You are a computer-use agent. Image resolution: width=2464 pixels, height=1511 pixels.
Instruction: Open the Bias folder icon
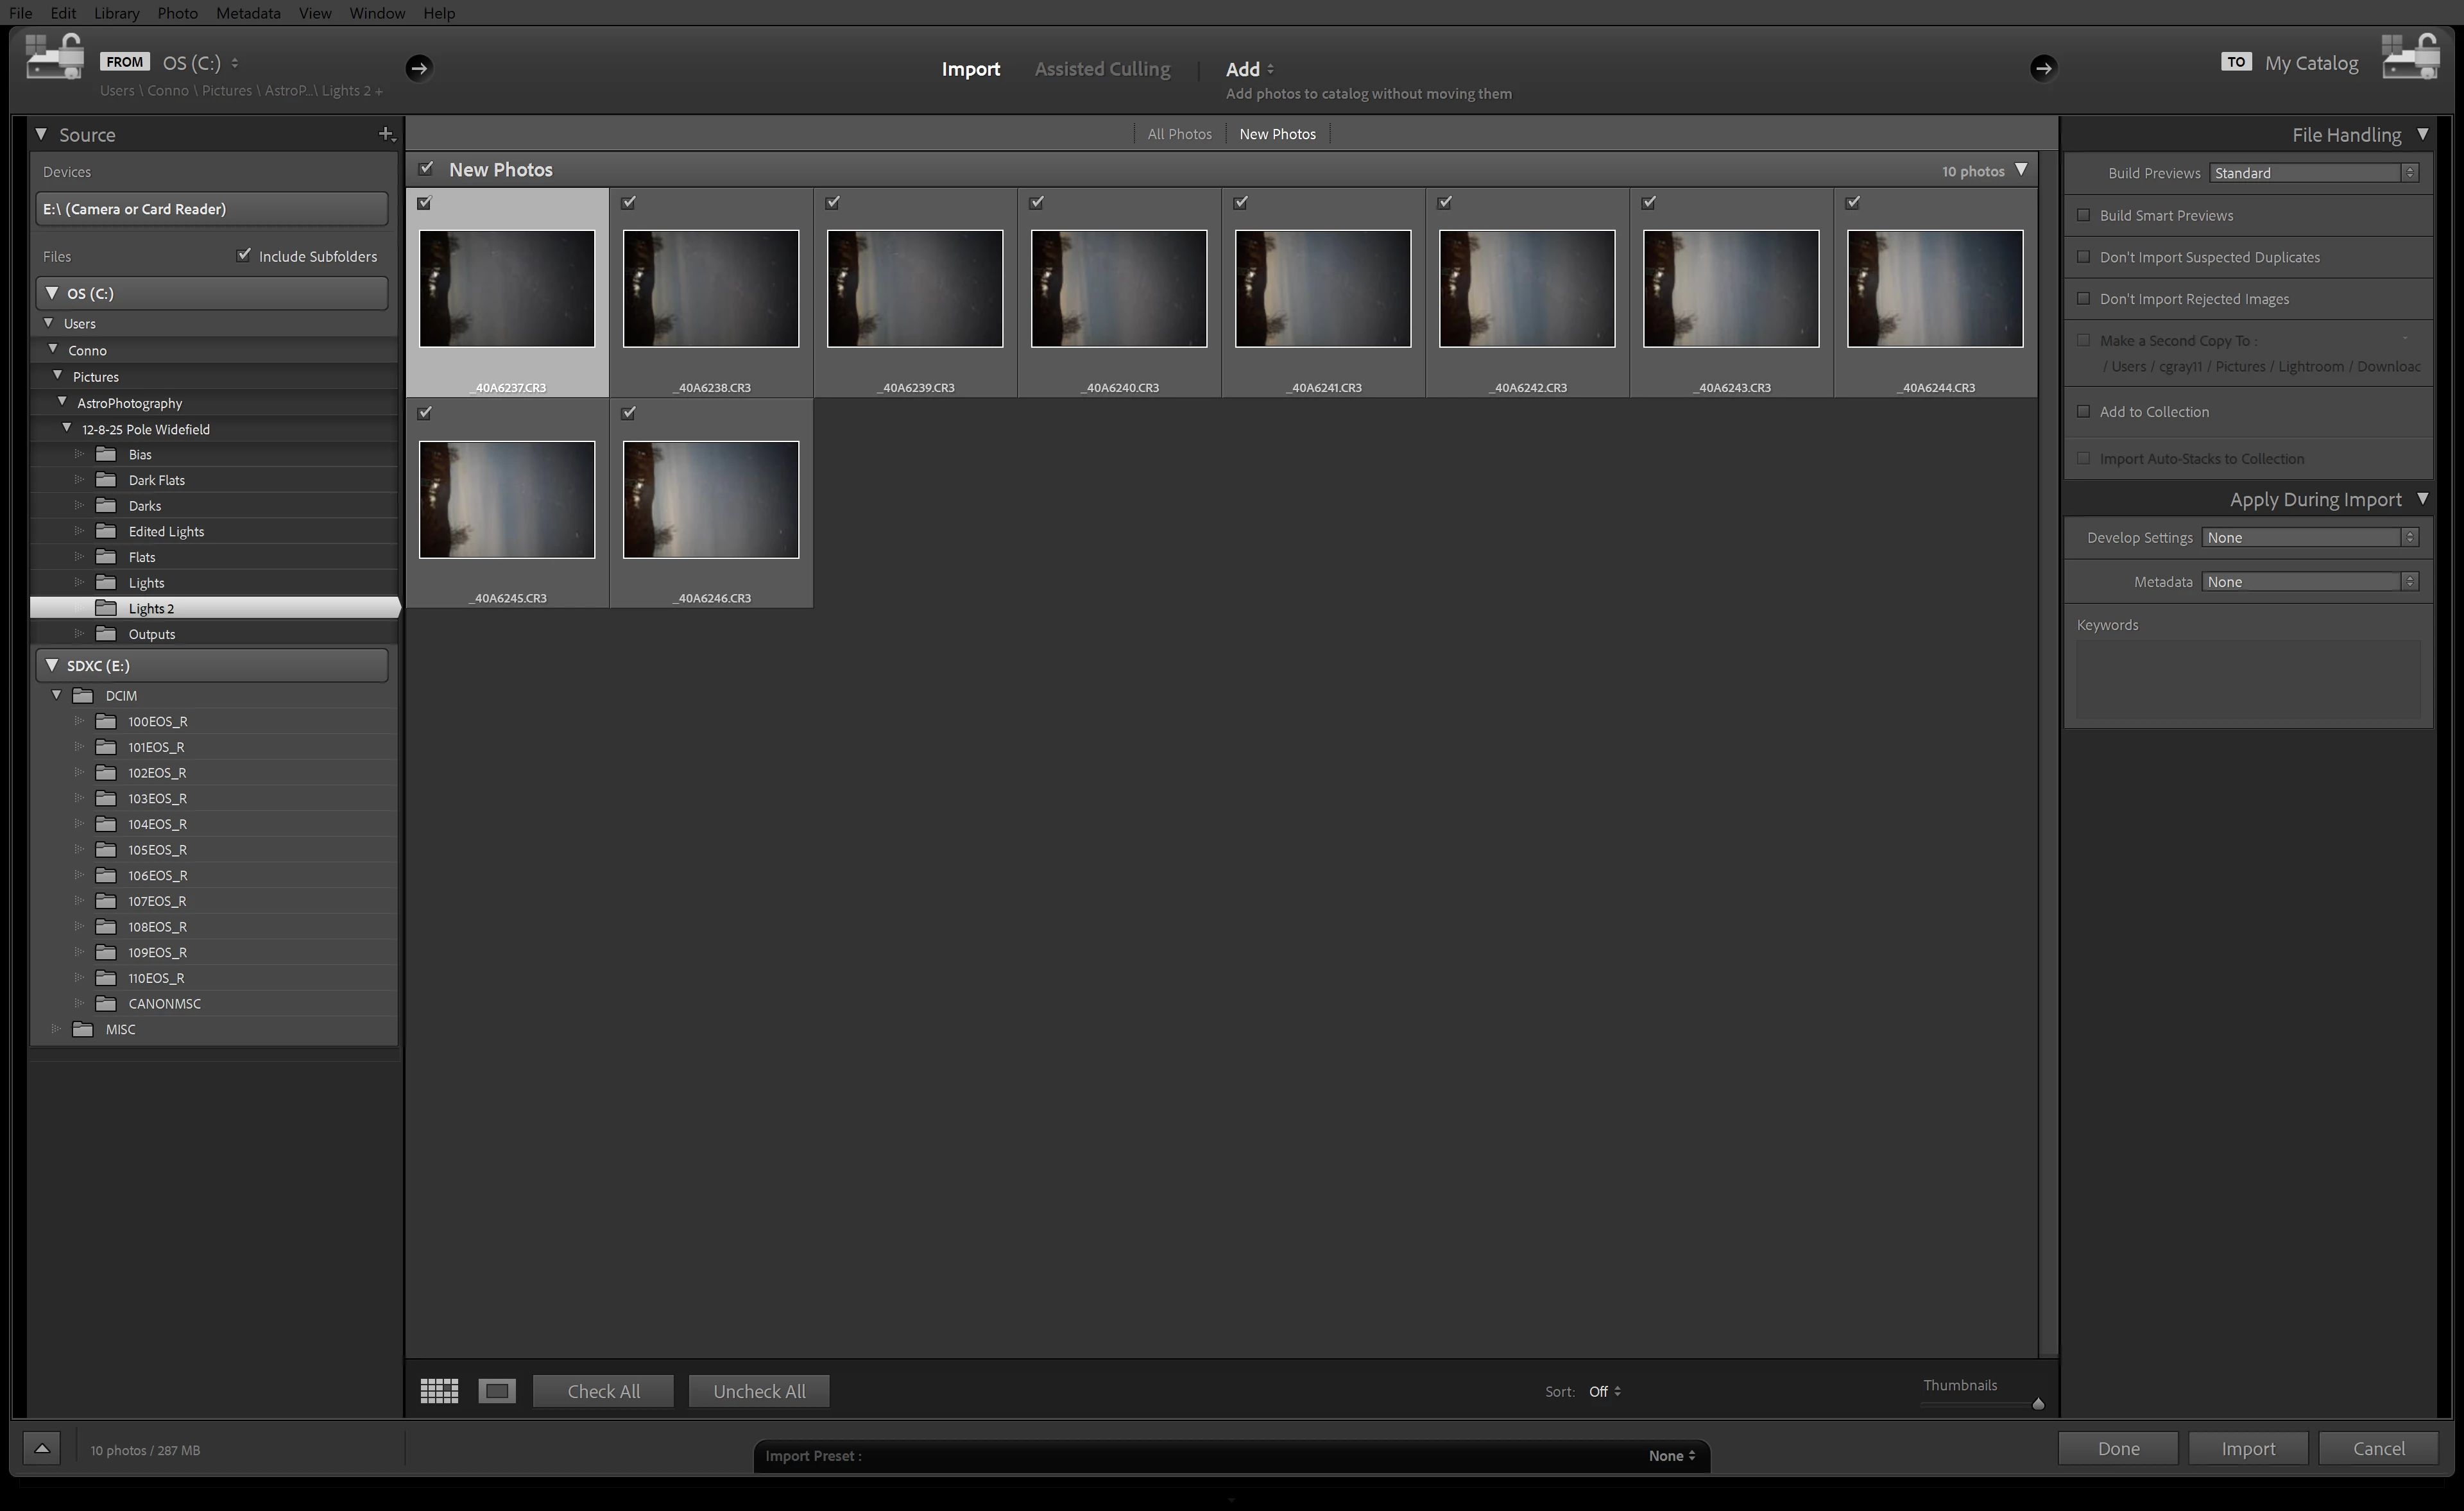106,454
